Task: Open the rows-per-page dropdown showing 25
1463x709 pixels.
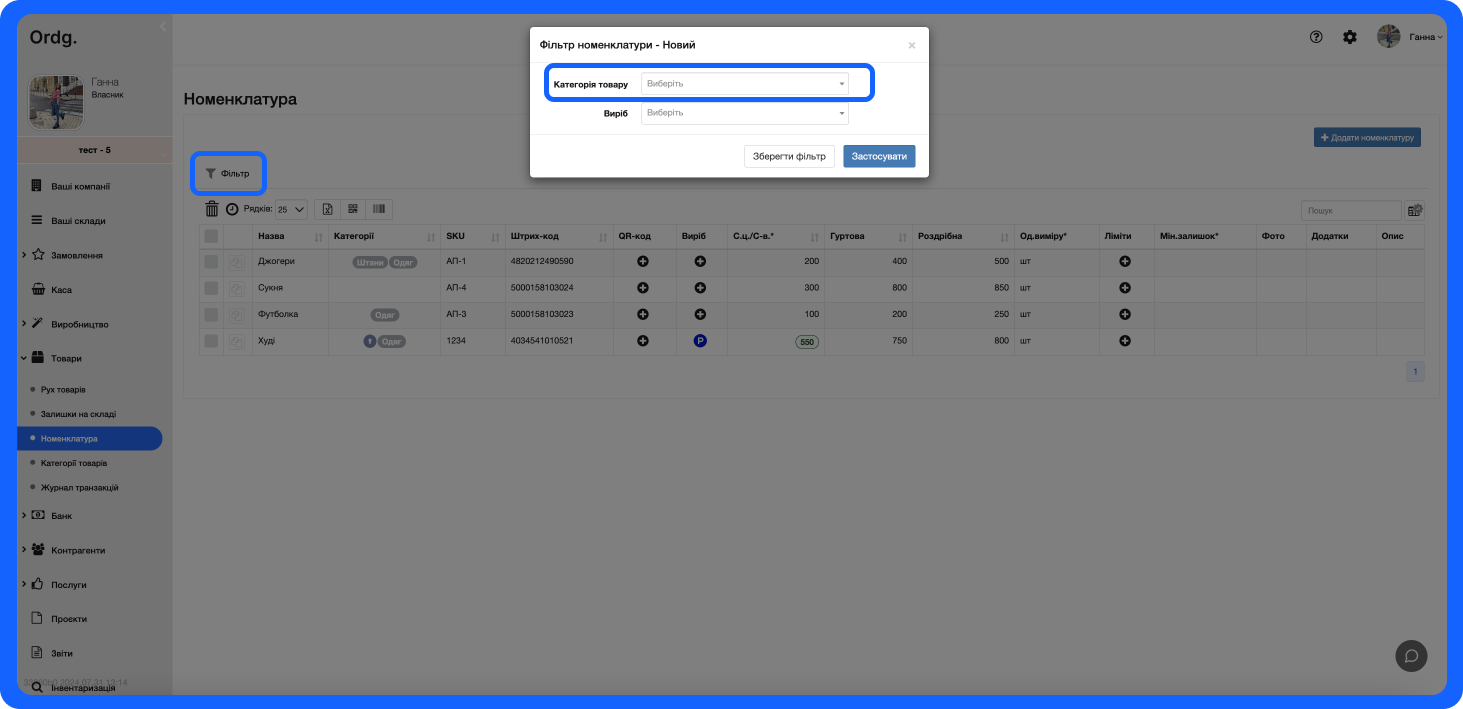Action: [291, 210]
